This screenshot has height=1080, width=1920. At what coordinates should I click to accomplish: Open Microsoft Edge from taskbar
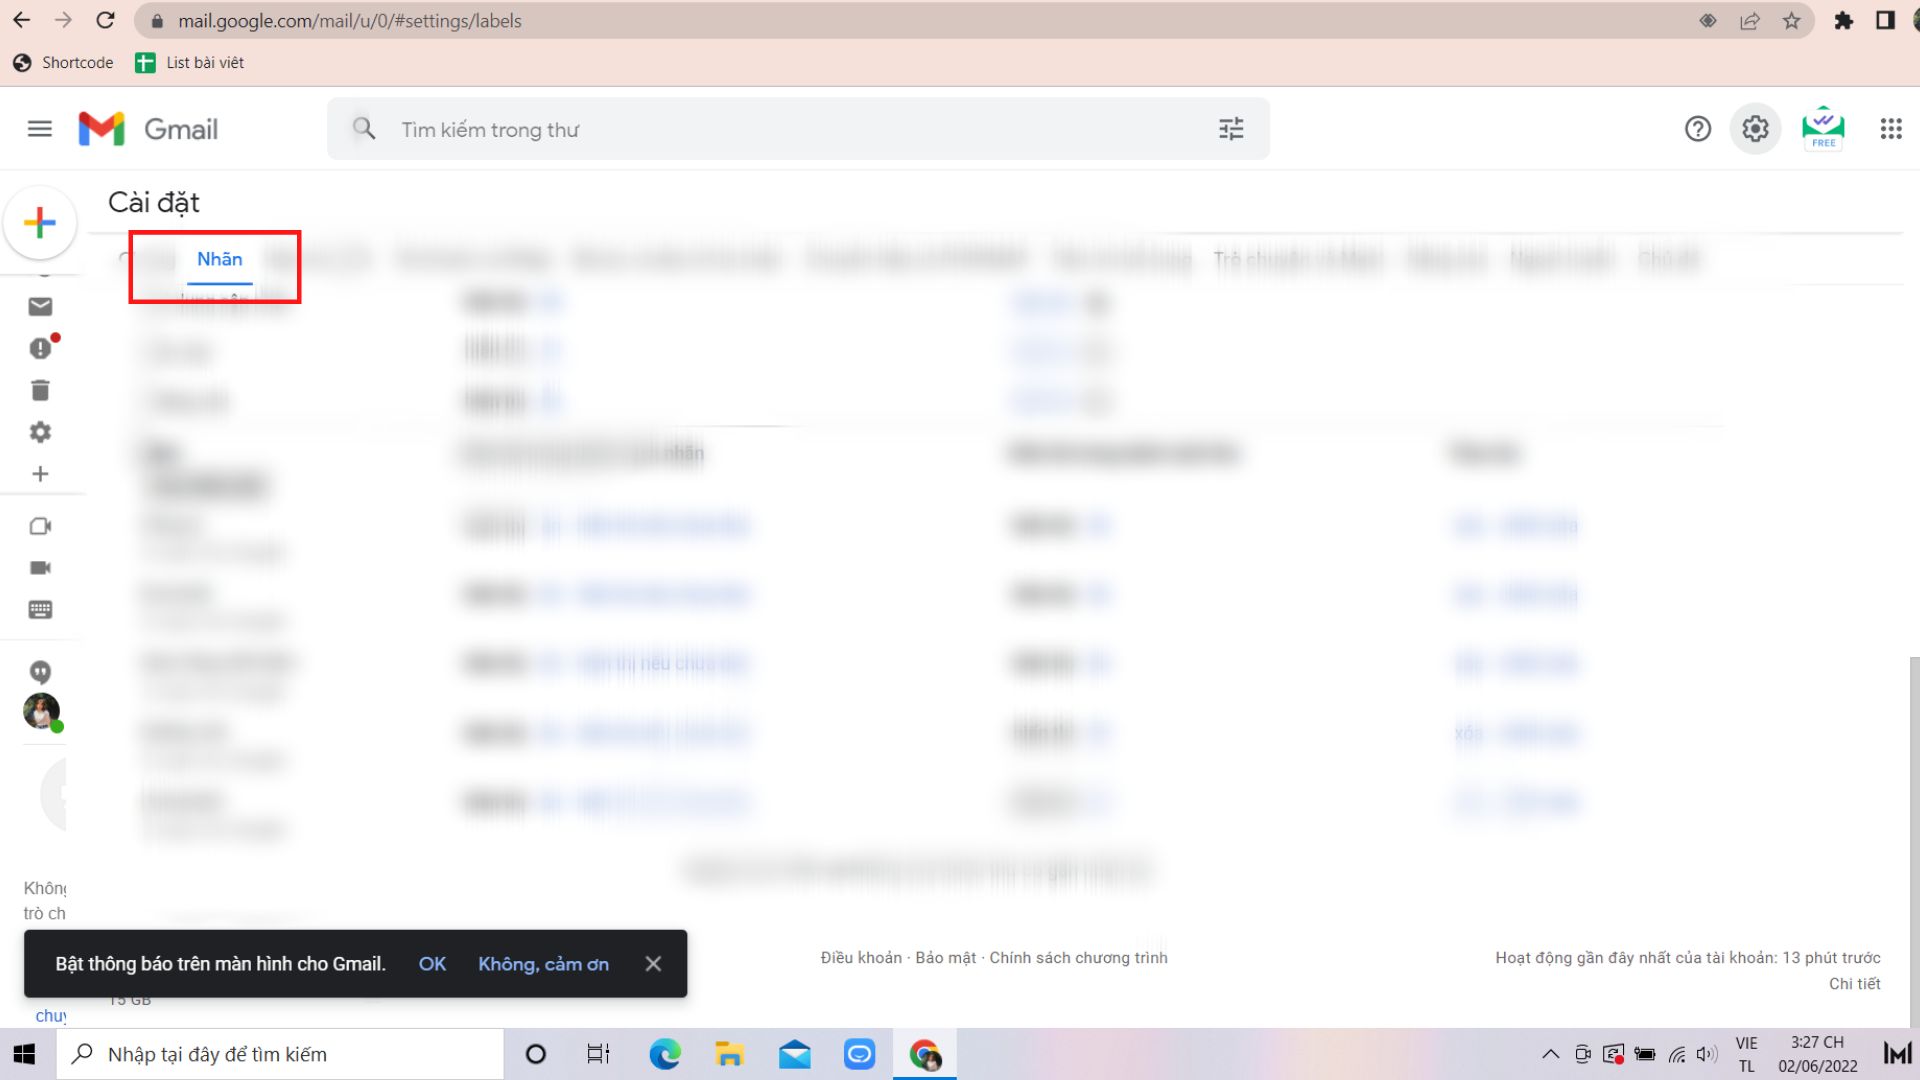pos(664,1054)
